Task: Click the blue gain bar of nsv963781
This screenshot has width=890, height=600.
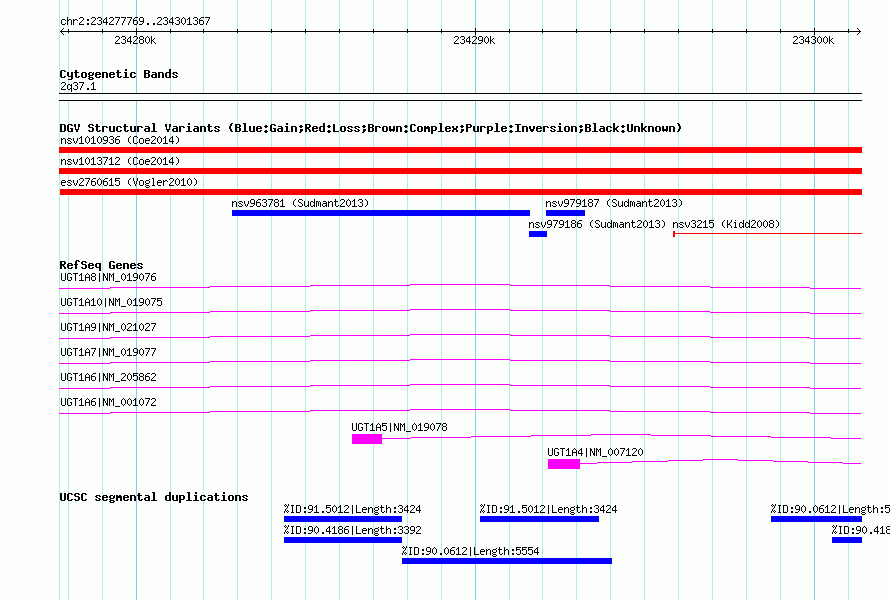Action: (x=381, y=213)
